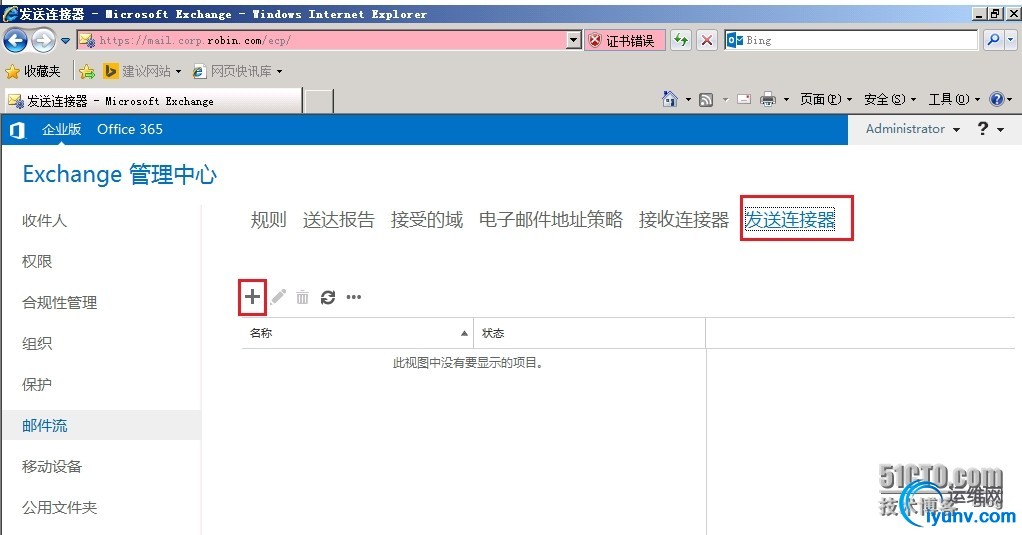Screen dimensions: 1022x535
Task: Open the more options ellipsis menu
Action: tap(354, 297)
